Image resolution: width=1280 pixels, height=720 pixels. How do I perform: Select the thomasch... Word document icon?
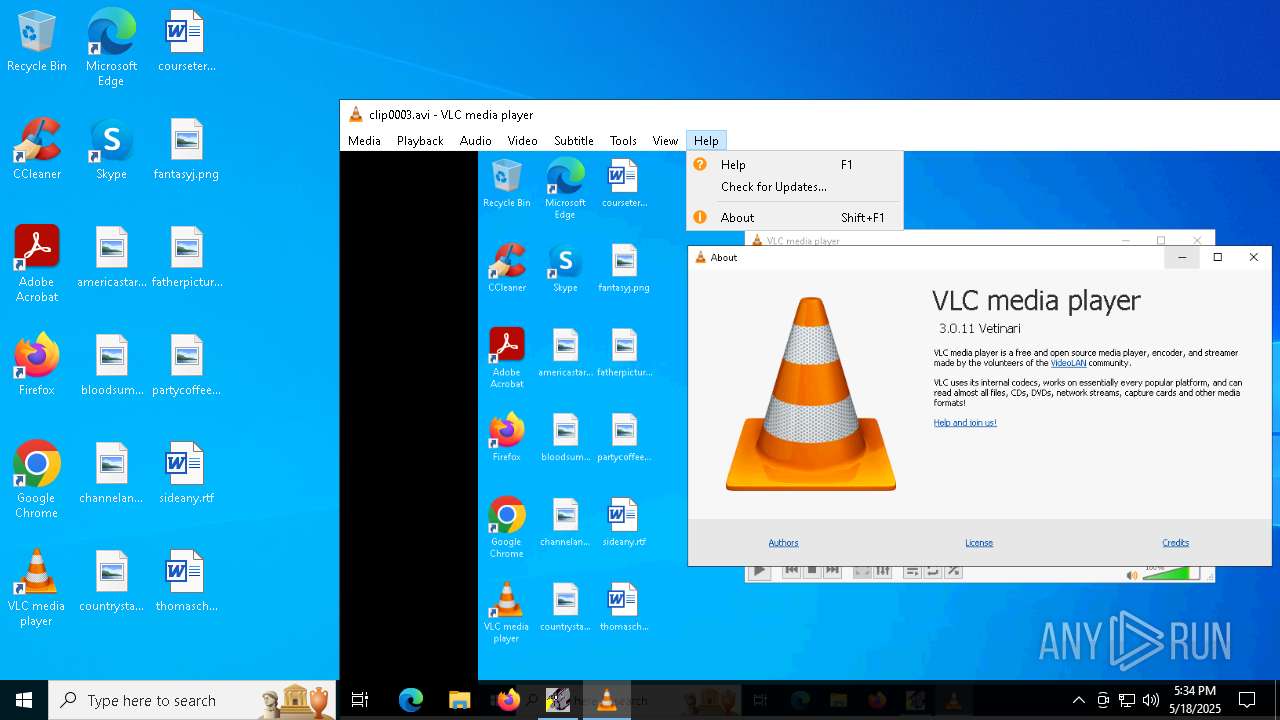pyautogui.click(x=186, y=582)
